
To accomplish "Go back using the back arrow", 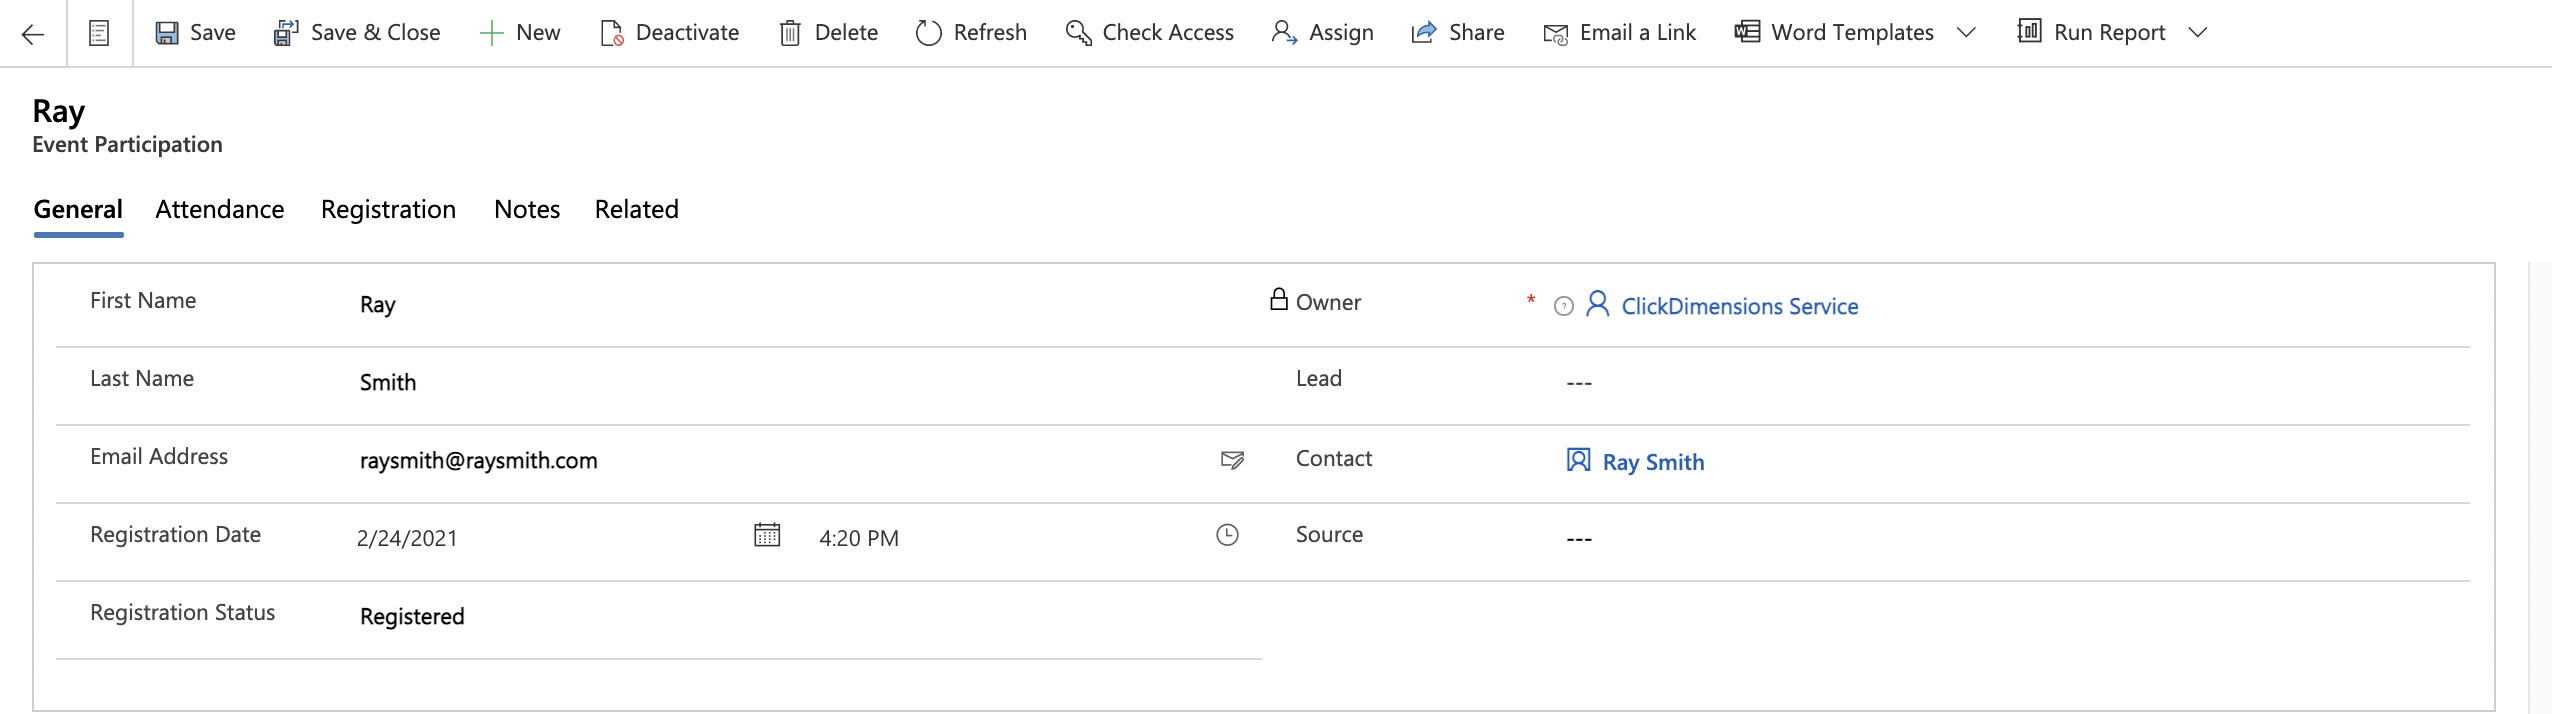I will pyautogui.click(x=33, y=34).
